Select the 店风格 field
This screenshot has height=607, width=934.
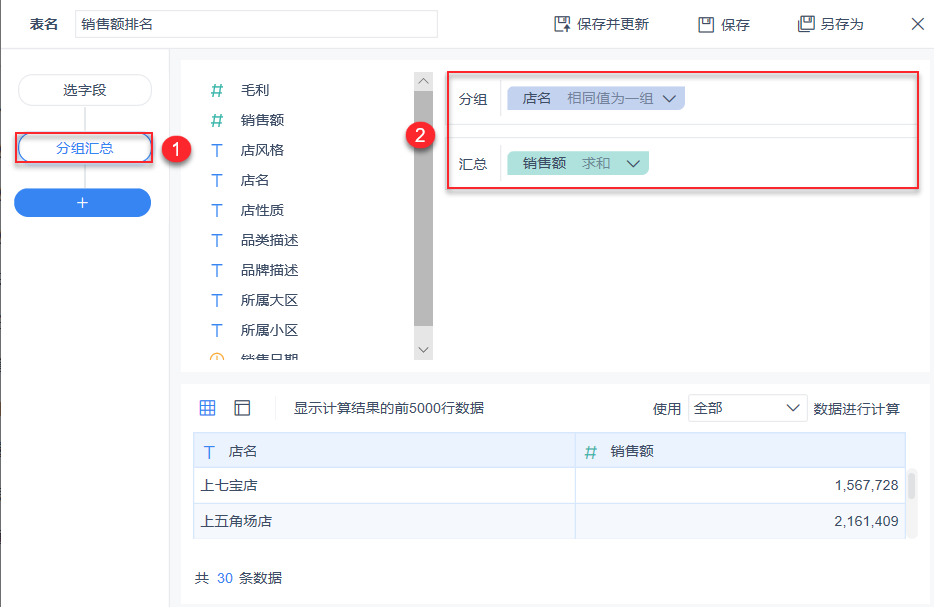pyautogui.click(x=262, y=150)
